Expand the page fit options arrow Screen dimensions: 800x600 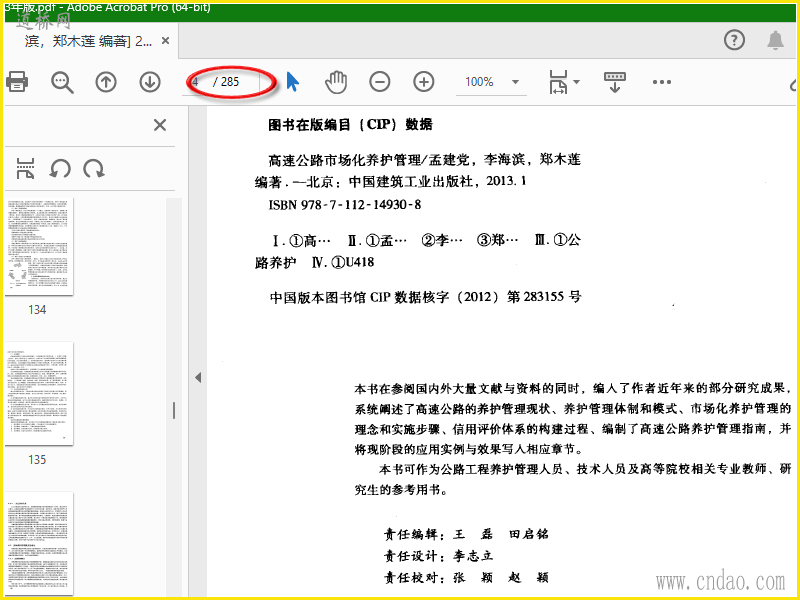pyautogui.click(x=577, y=82)
